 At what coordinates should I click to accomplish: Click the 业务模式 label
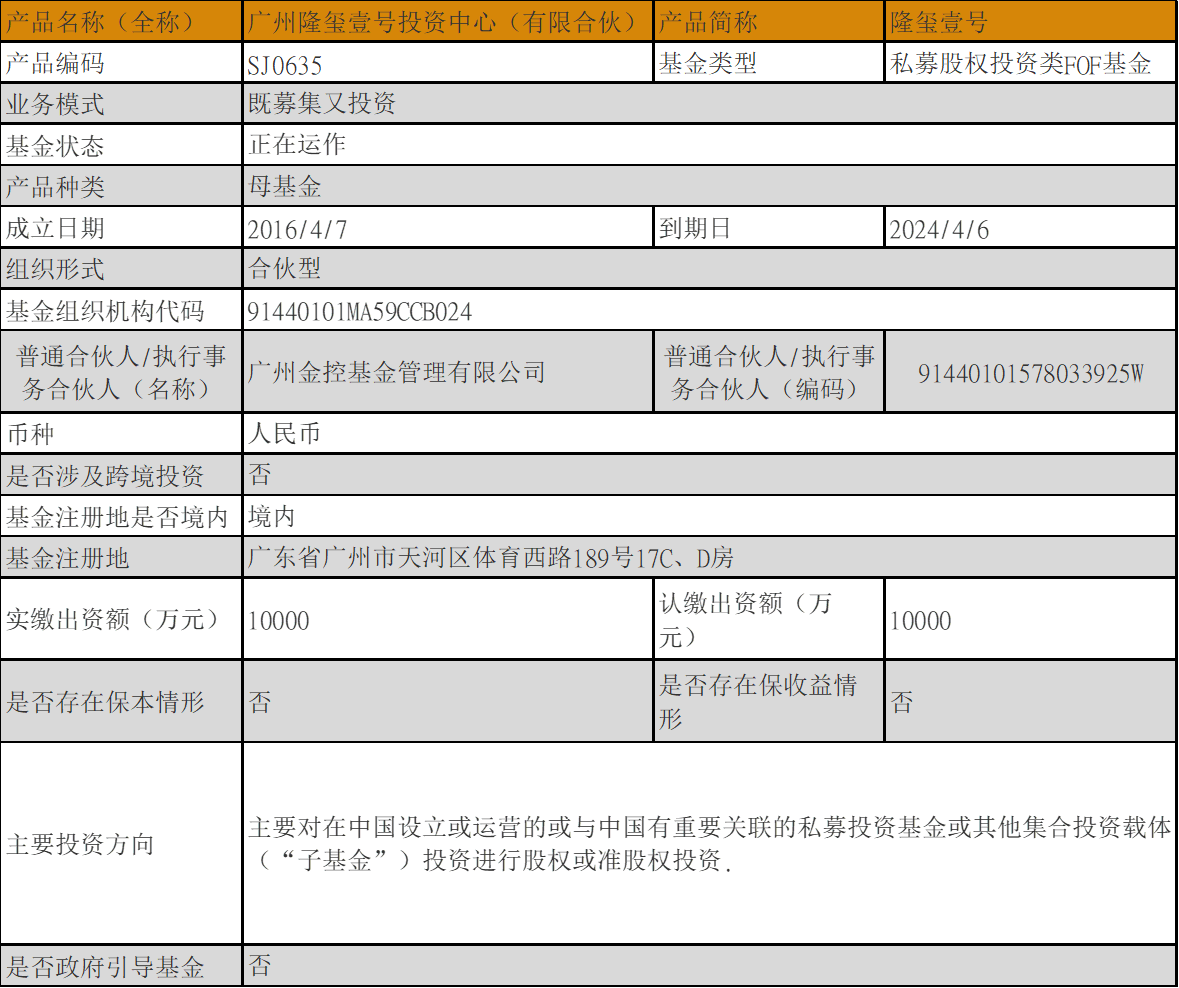pyautogui.click(x=55, y=105)
